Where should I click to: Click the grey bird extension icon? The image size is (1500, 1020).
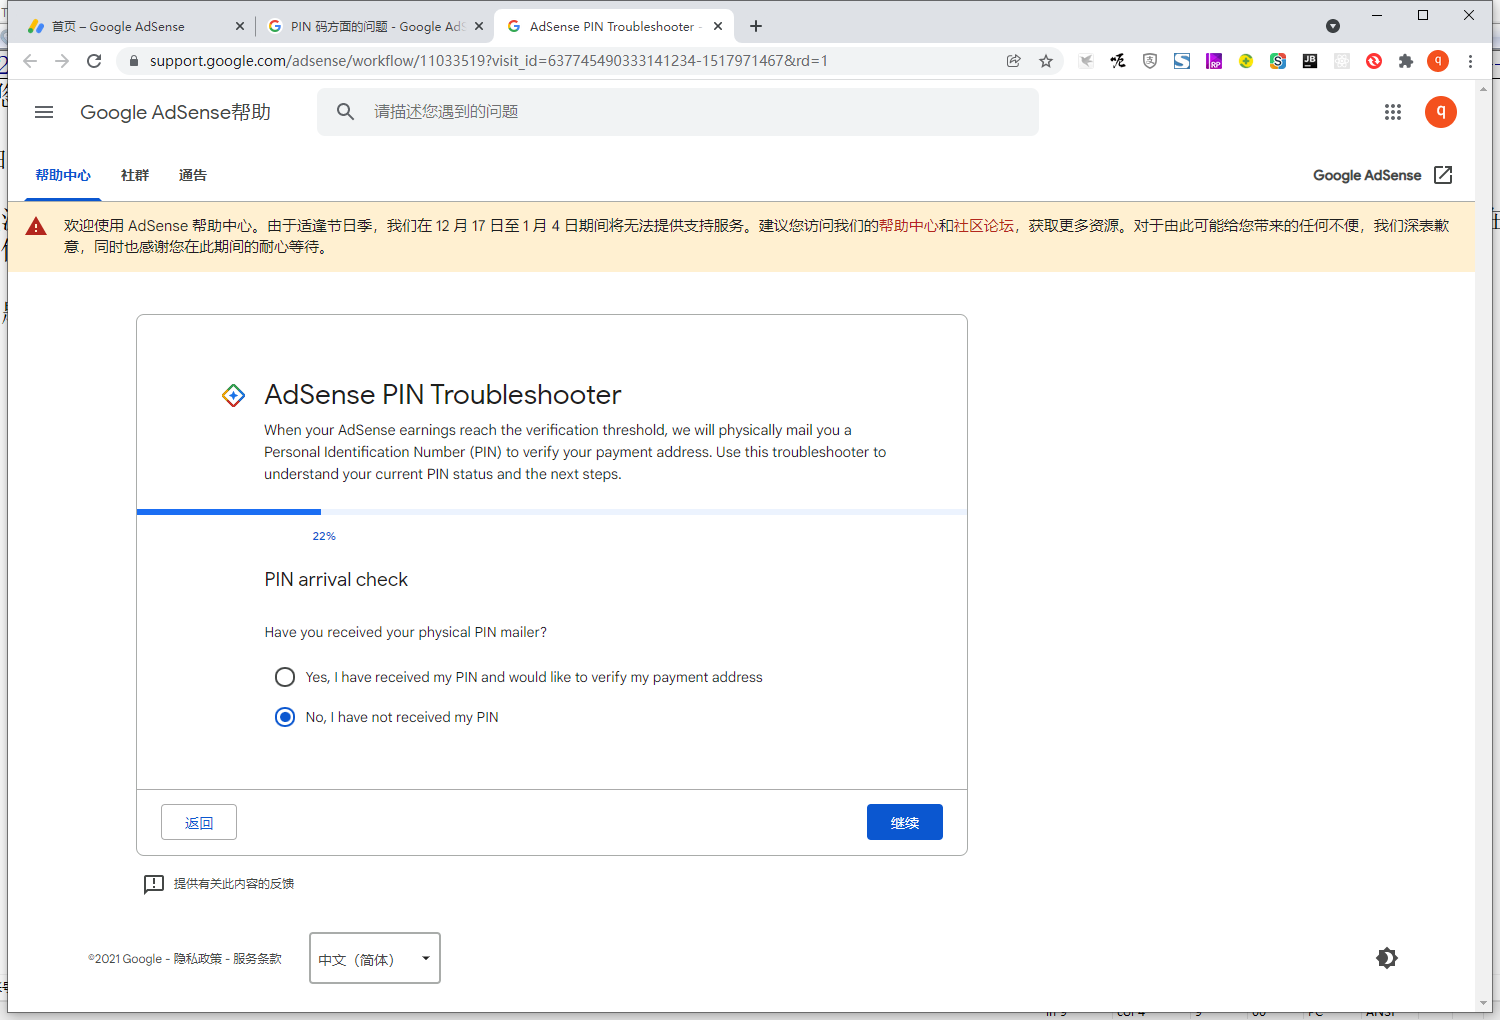(1086, 61)
